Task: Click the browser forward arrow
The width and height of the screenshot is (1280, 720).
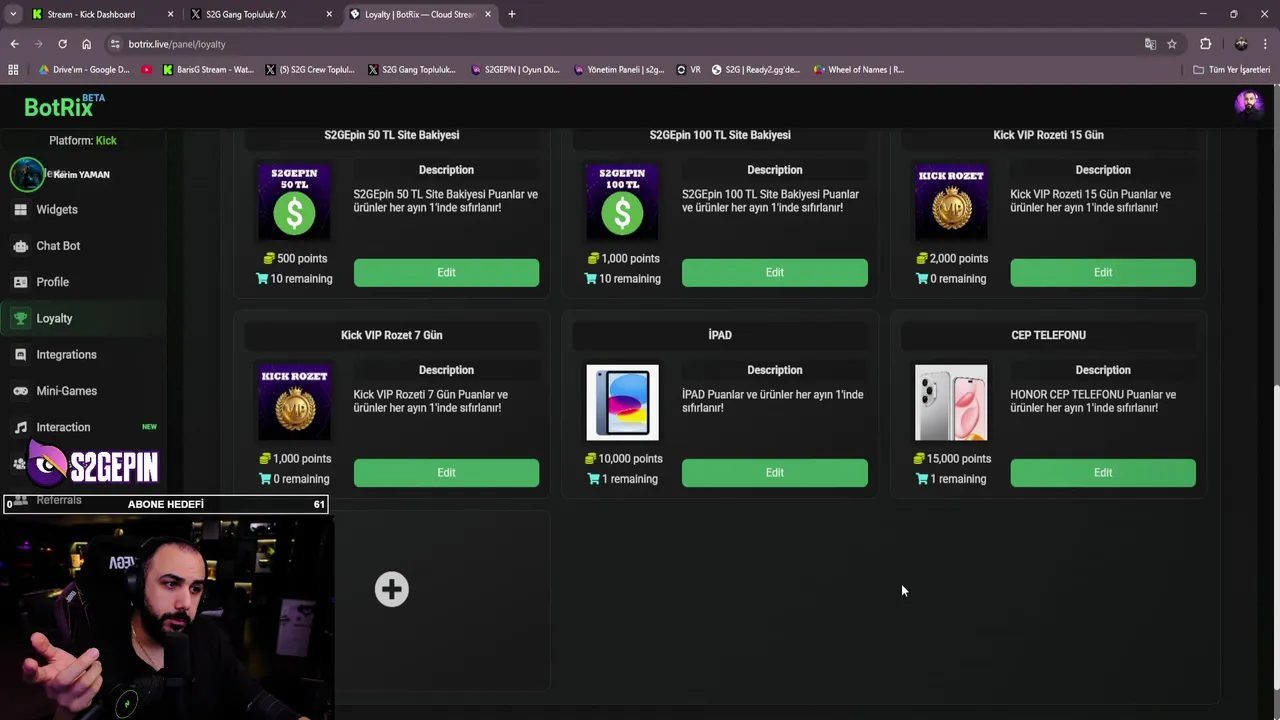Action: pos(38,44)
